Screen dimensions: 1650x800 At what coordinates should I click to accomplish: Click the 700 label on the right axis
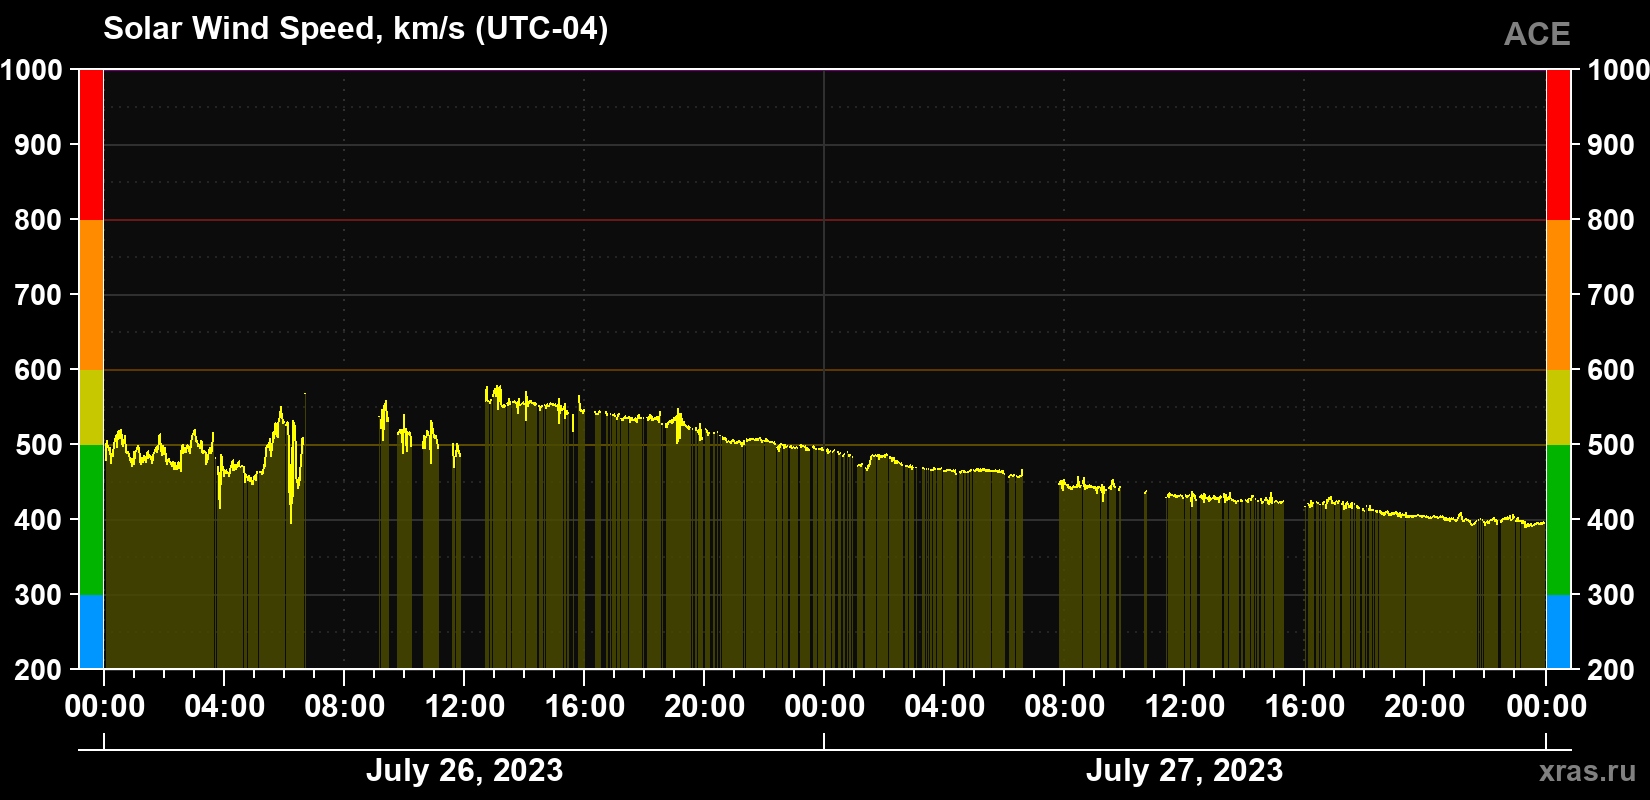[x=1611, y=295]
